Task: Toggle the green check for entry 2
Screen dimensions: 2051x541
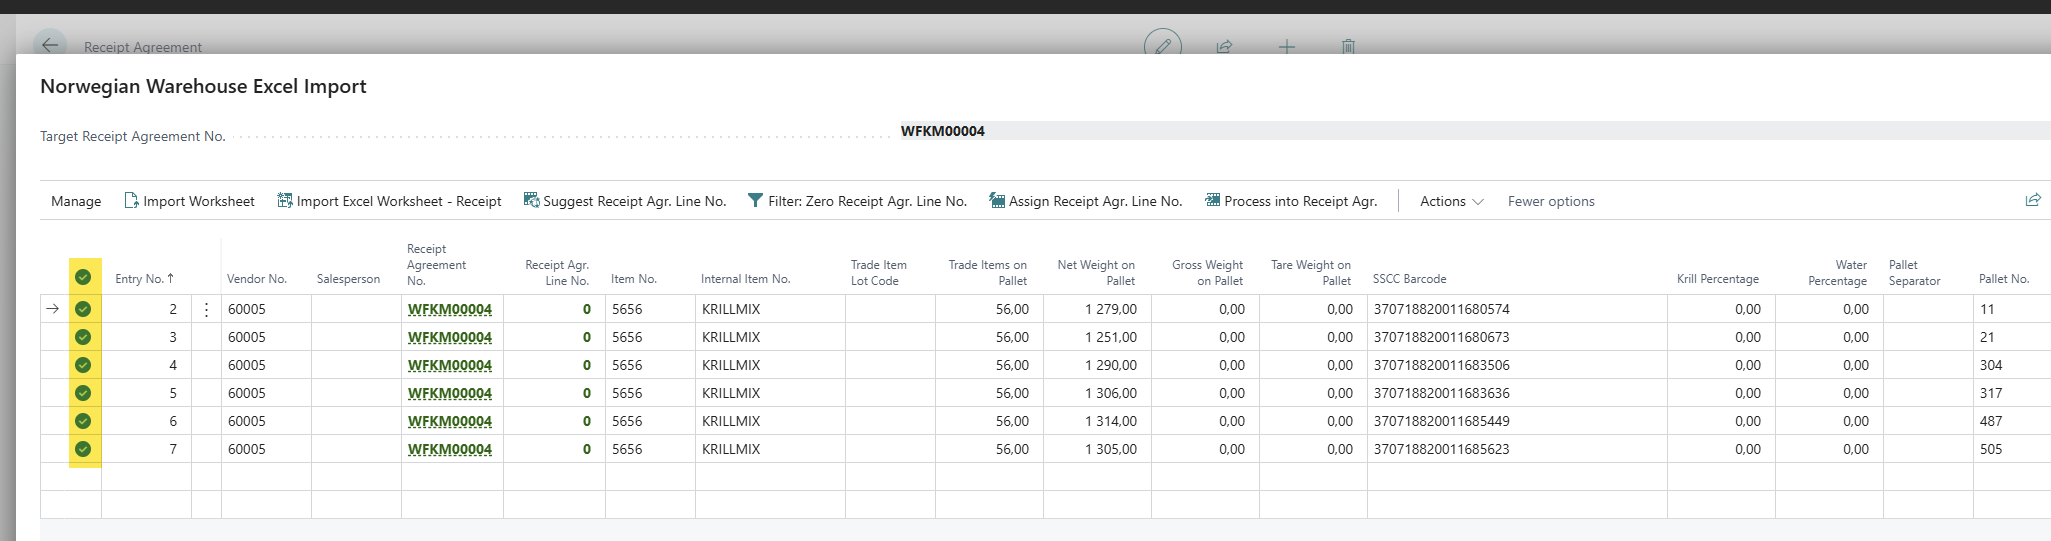Action: [83, 309]
